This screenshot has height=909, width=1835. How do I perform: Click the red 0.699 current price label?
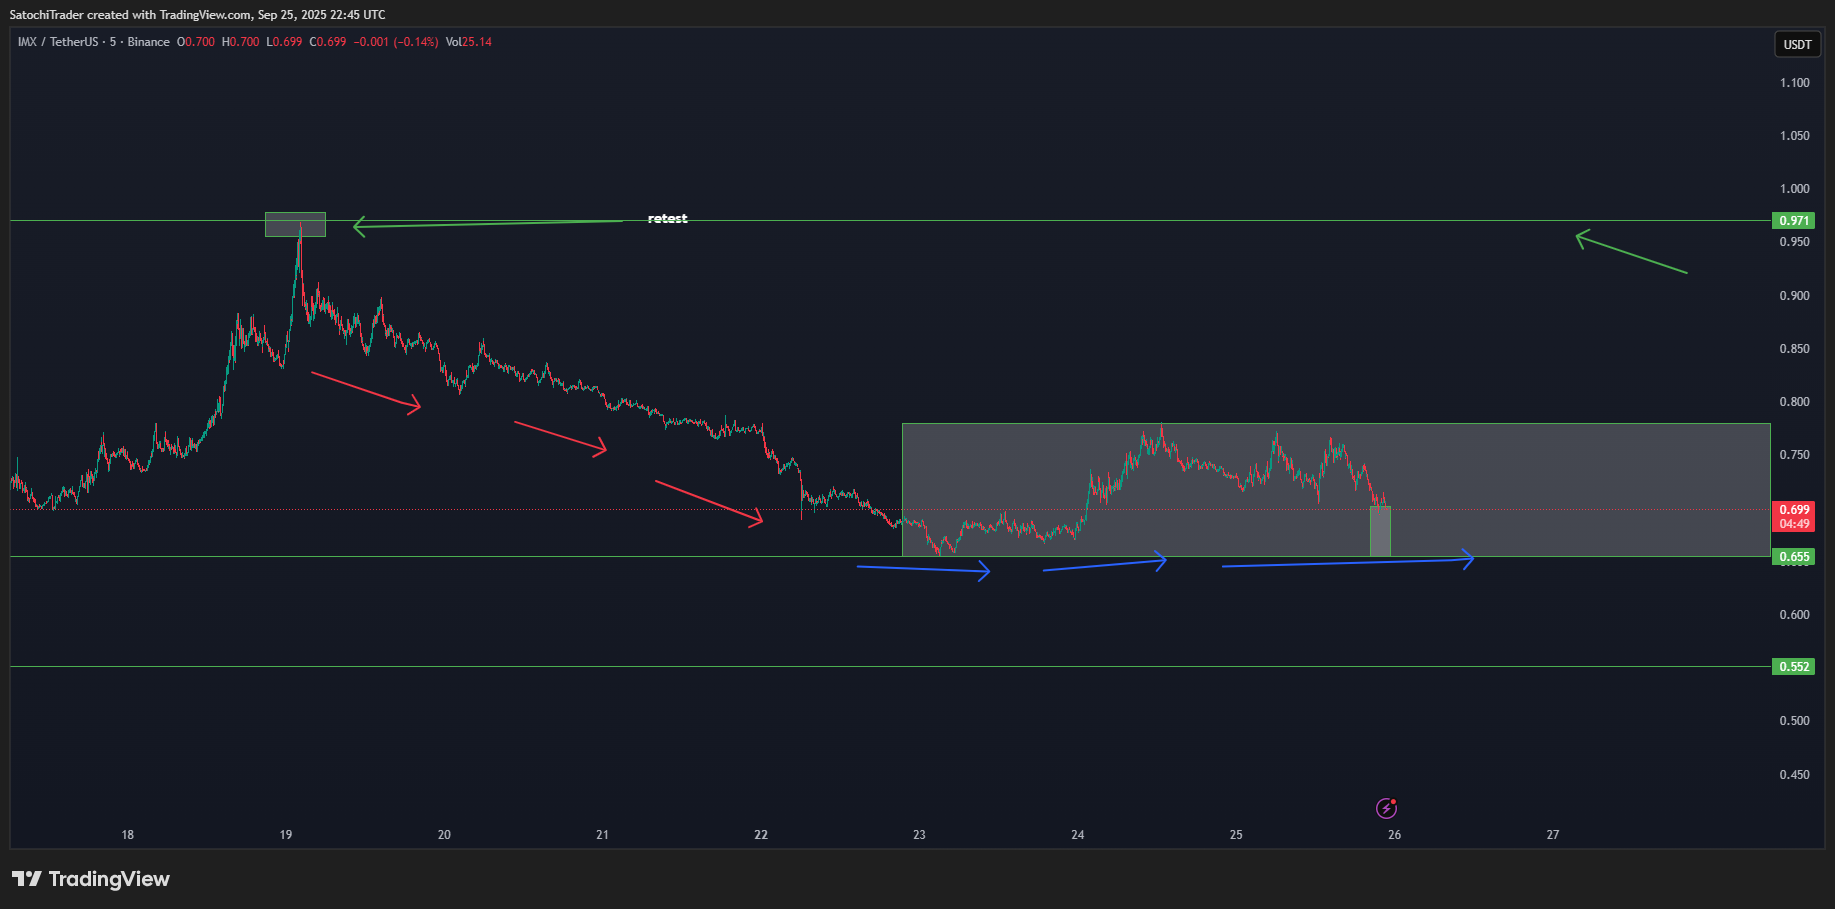click(x=1793, y=516)
